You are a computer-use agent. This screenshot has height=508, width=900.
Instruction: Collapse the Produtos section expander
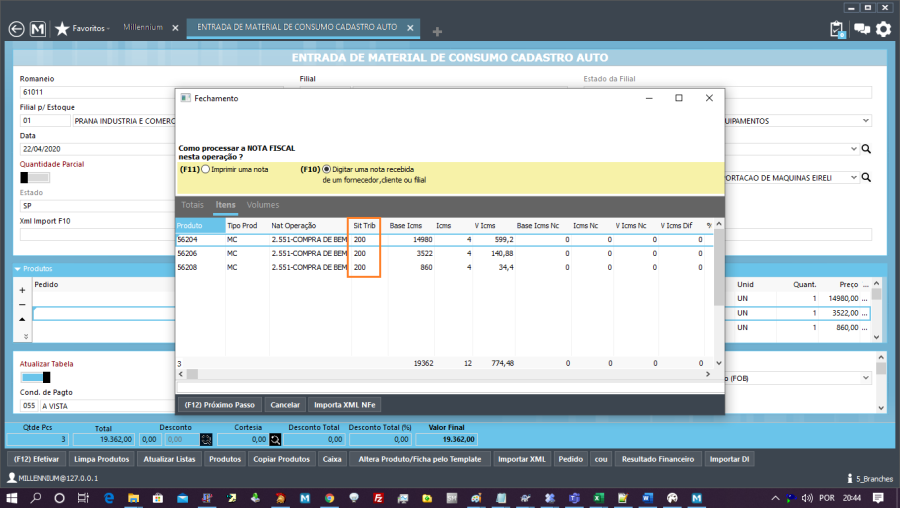pyautogui.click(x=18, y=269)
